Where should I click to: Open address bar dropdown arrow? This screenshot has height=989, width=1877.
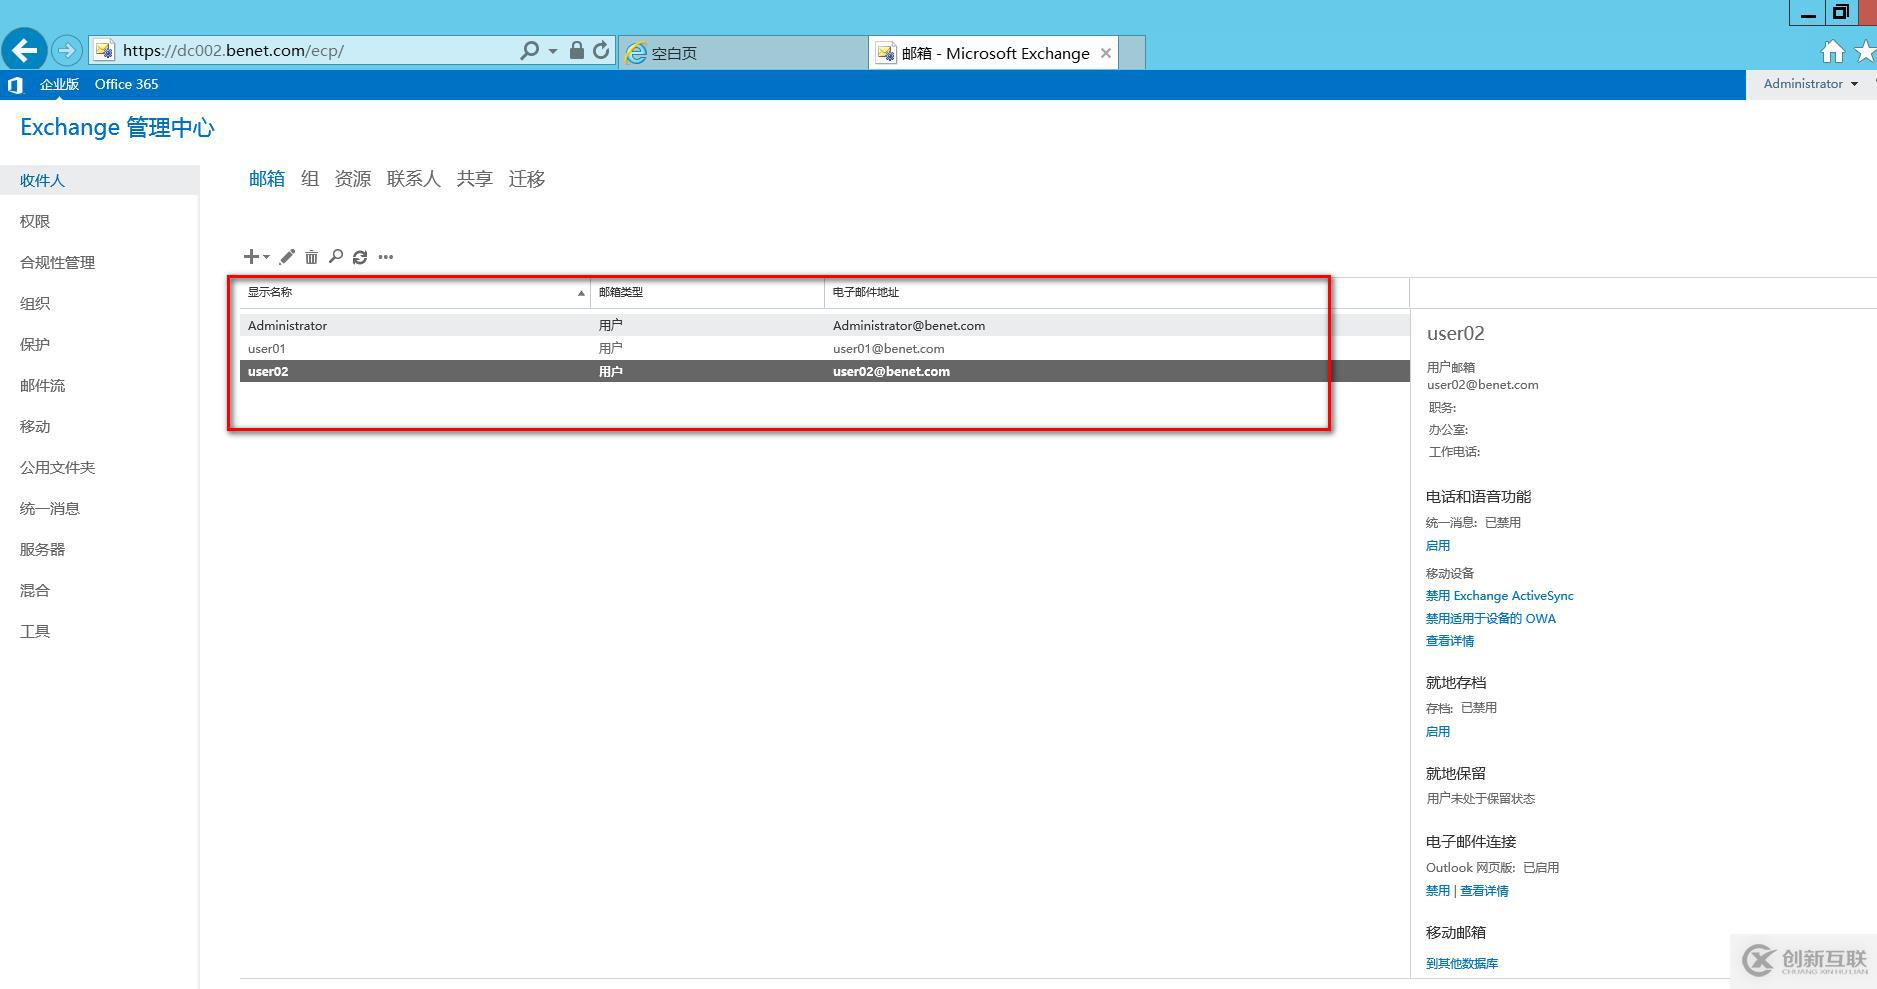(552, 51)
